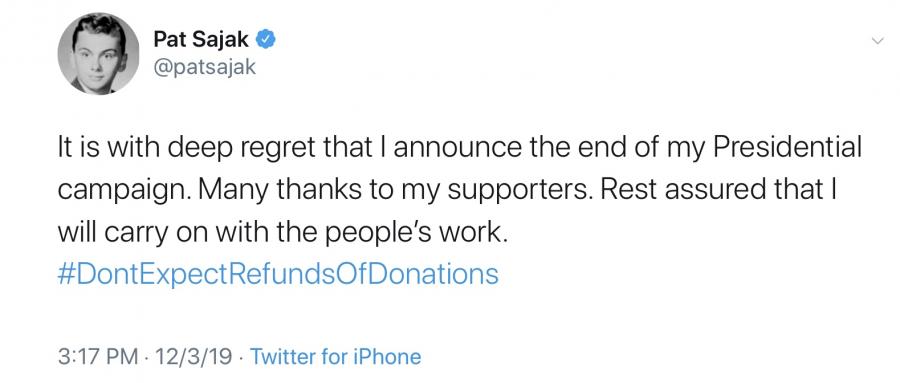The height and width of the screenshot is (383, 900).
Task: Open the @patsajak handle link
Action: click(204, 68)
